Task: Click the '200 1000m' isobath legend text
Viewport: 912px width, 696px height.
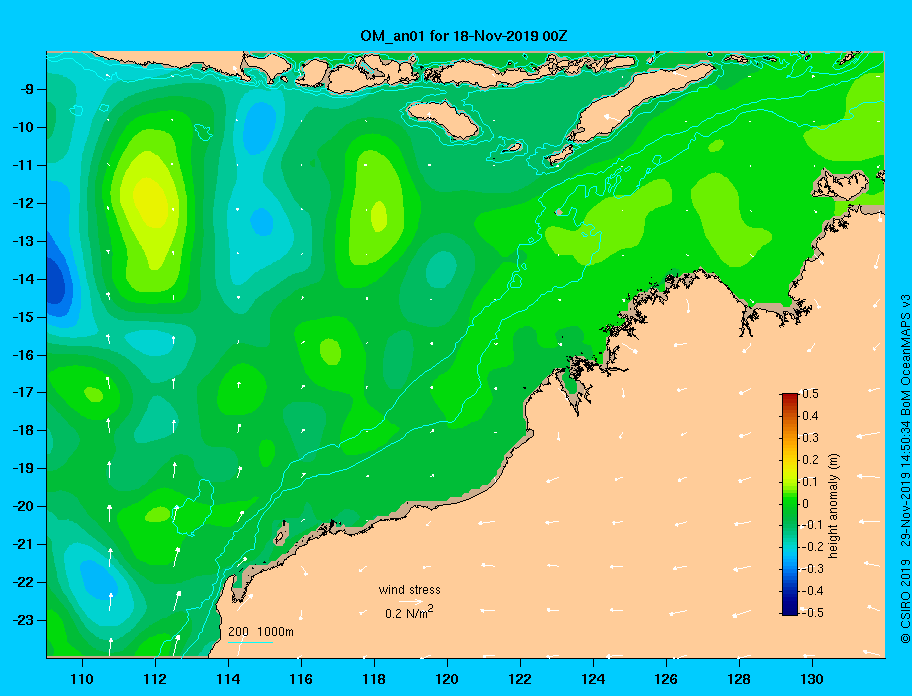Action: 261,631
